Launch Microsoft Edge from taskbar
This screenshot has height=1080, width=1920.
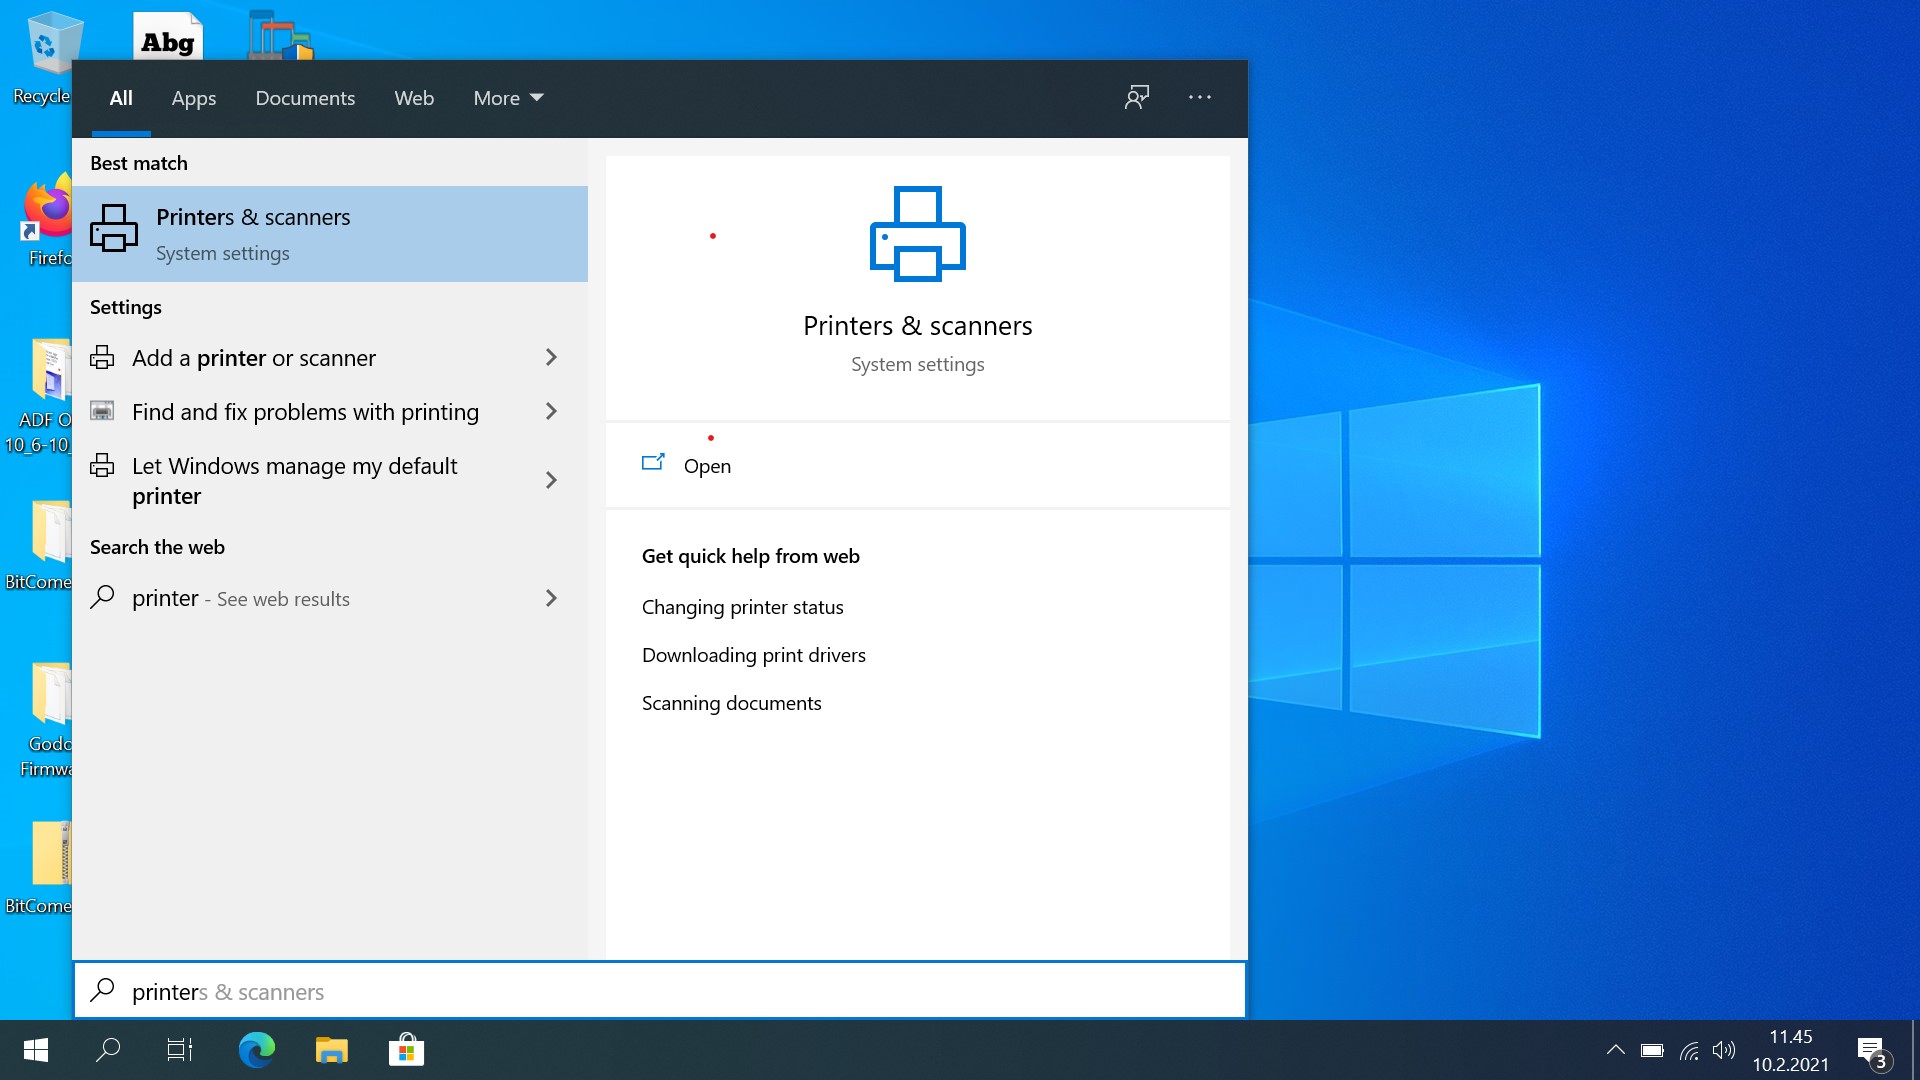pyautogui.click(x=257, y=1050)
